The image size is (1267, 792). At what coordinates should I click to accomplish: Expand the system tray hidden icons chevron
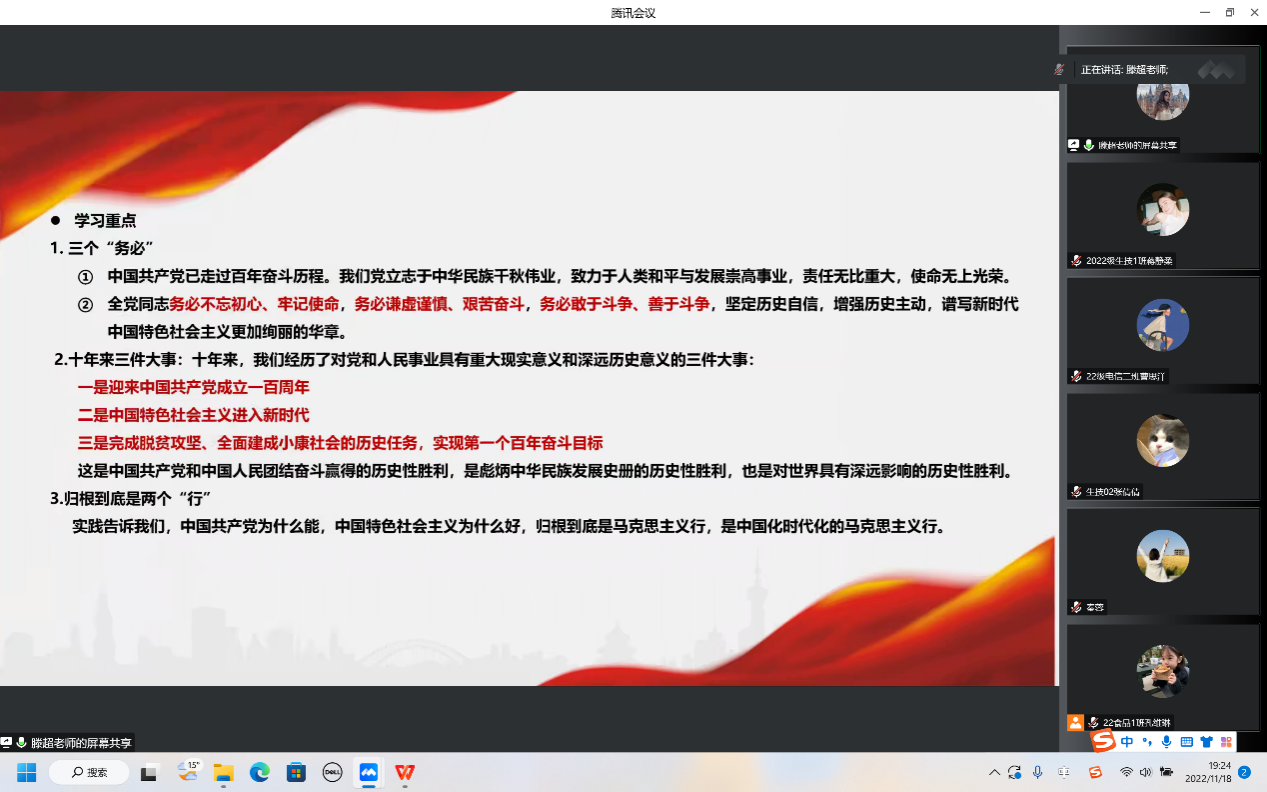994,772
